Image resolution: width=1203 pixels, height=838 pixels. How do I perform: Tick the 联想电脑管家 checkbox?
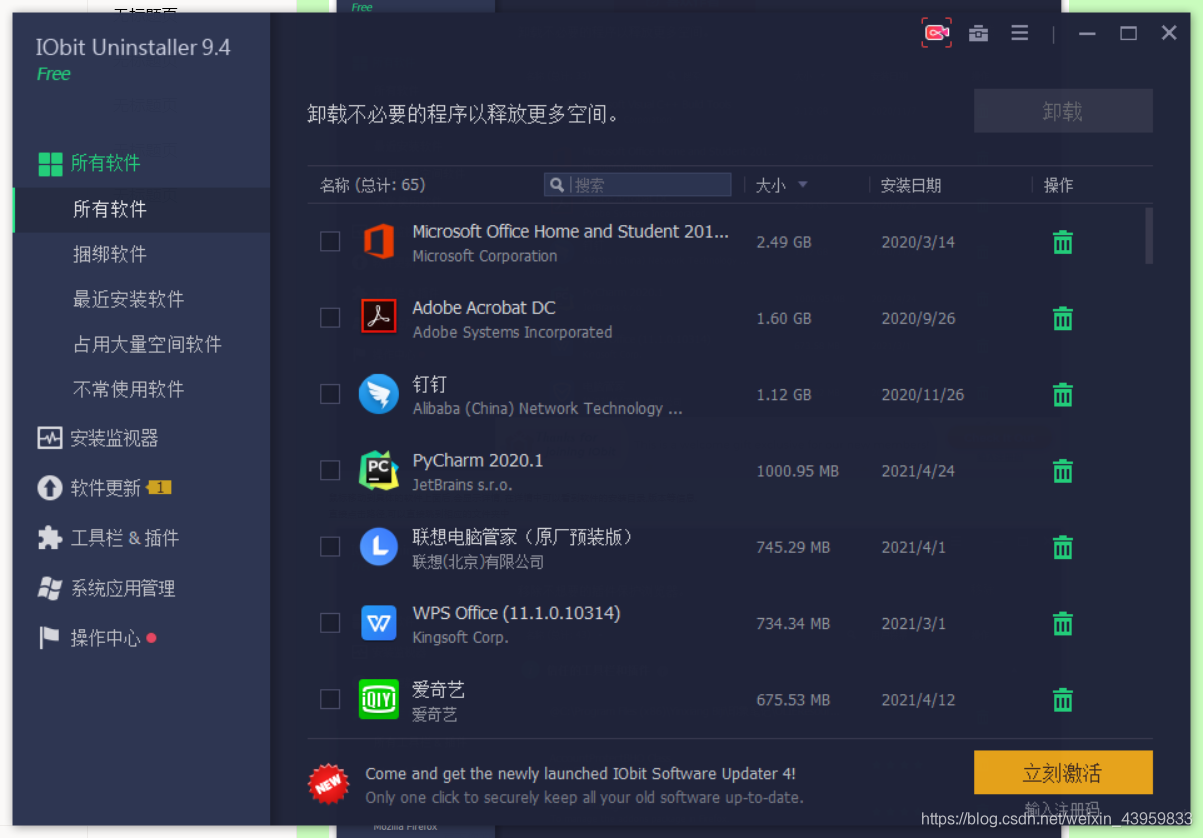click(330, 547)
